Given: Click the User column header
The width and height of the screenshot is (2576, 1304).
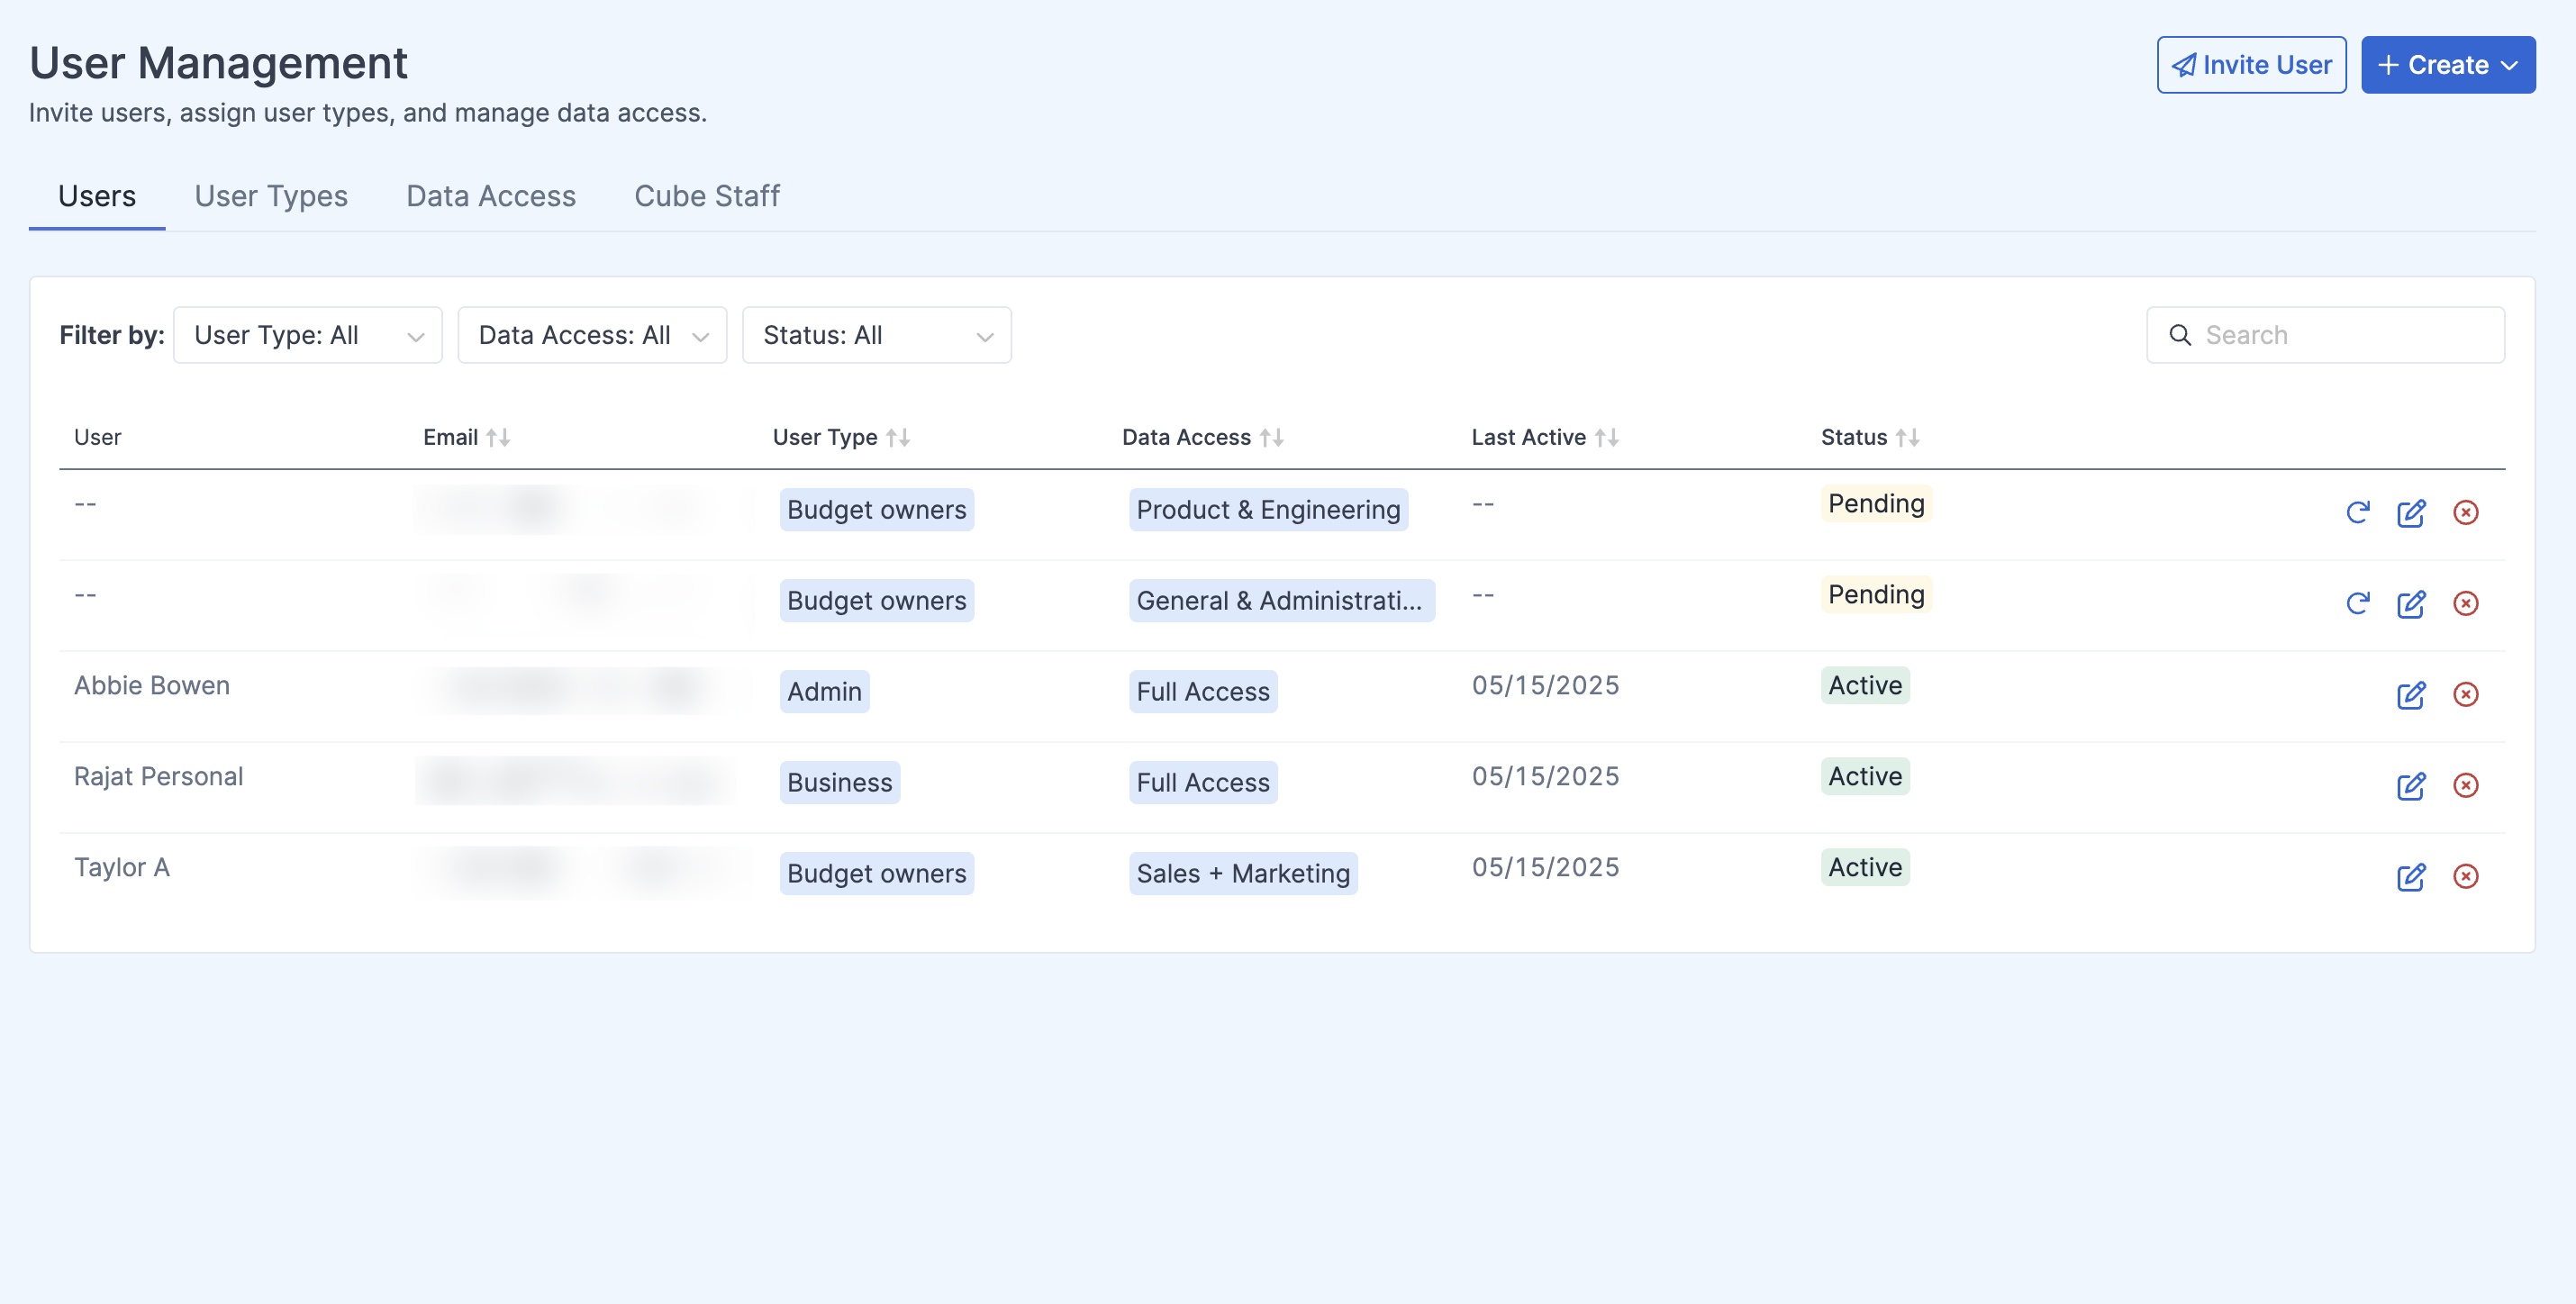Looking at the screenshot, I should click(97, 437).
